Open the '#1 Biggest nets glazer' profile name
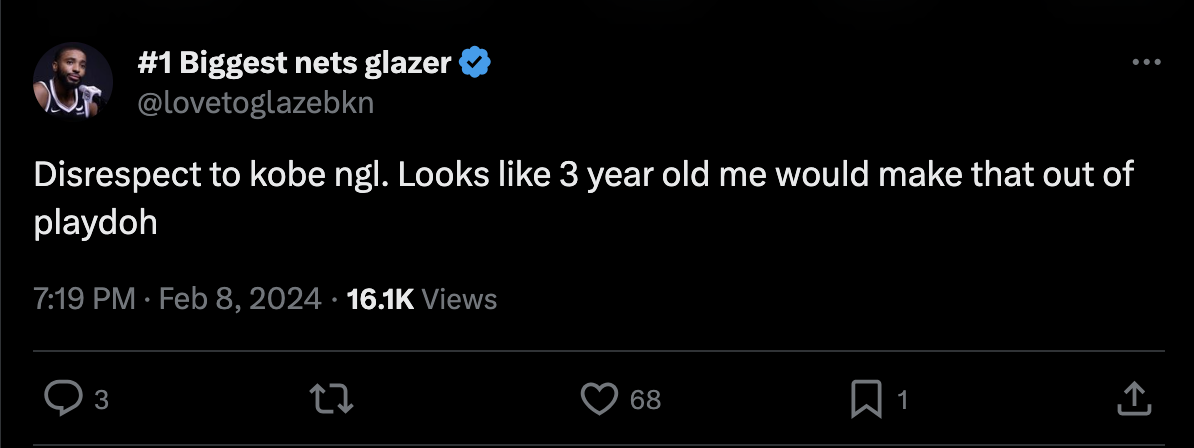This screenshot has width=1194, height=448. pos(295,65)
